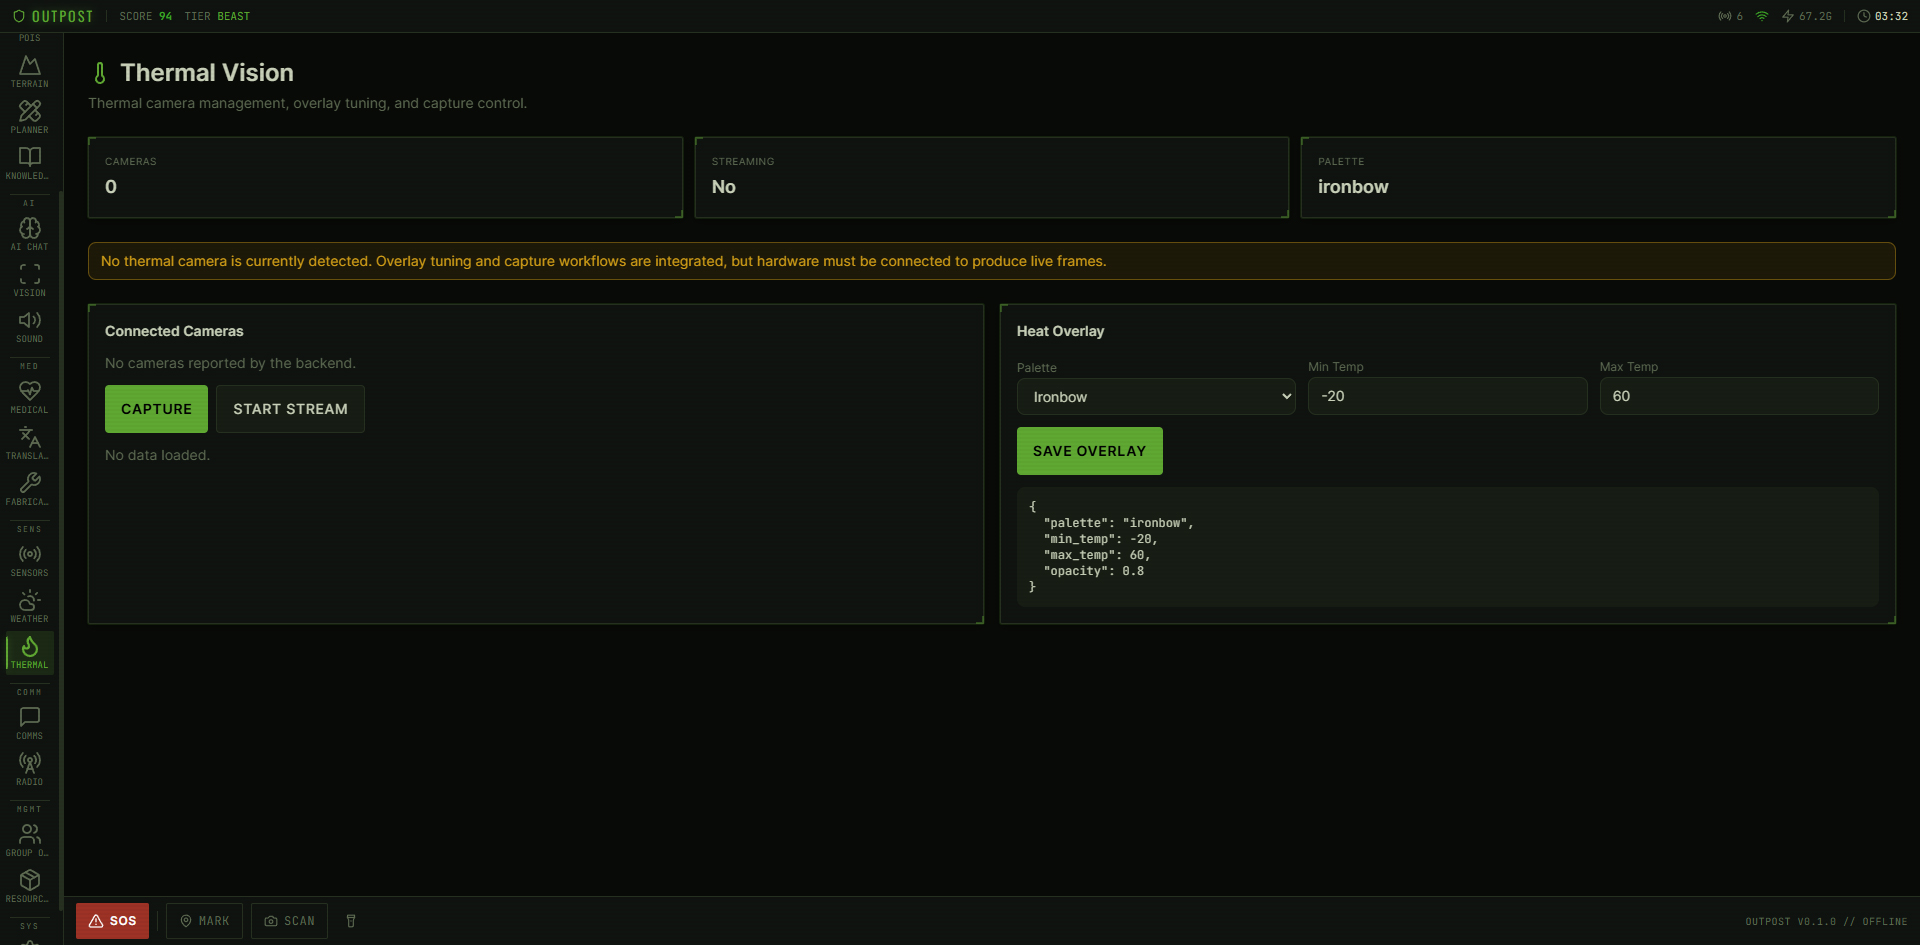Open the Medical heart icon
Screen dimensions: 1920x945
[x=30, y=396]
